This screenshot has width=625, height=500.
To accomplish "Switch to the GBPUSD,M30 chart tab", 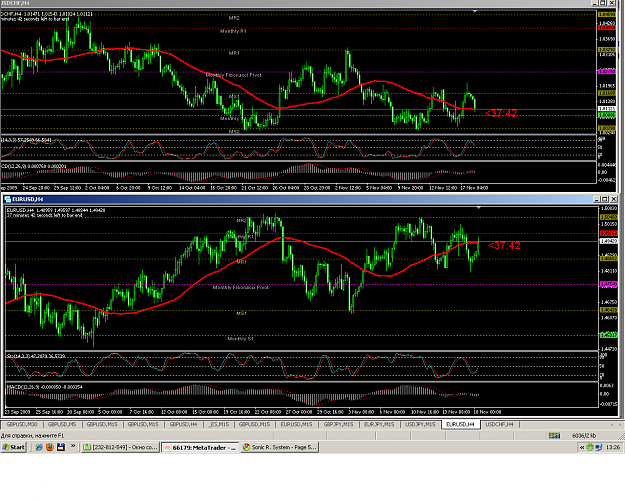I will click(22, 425).
